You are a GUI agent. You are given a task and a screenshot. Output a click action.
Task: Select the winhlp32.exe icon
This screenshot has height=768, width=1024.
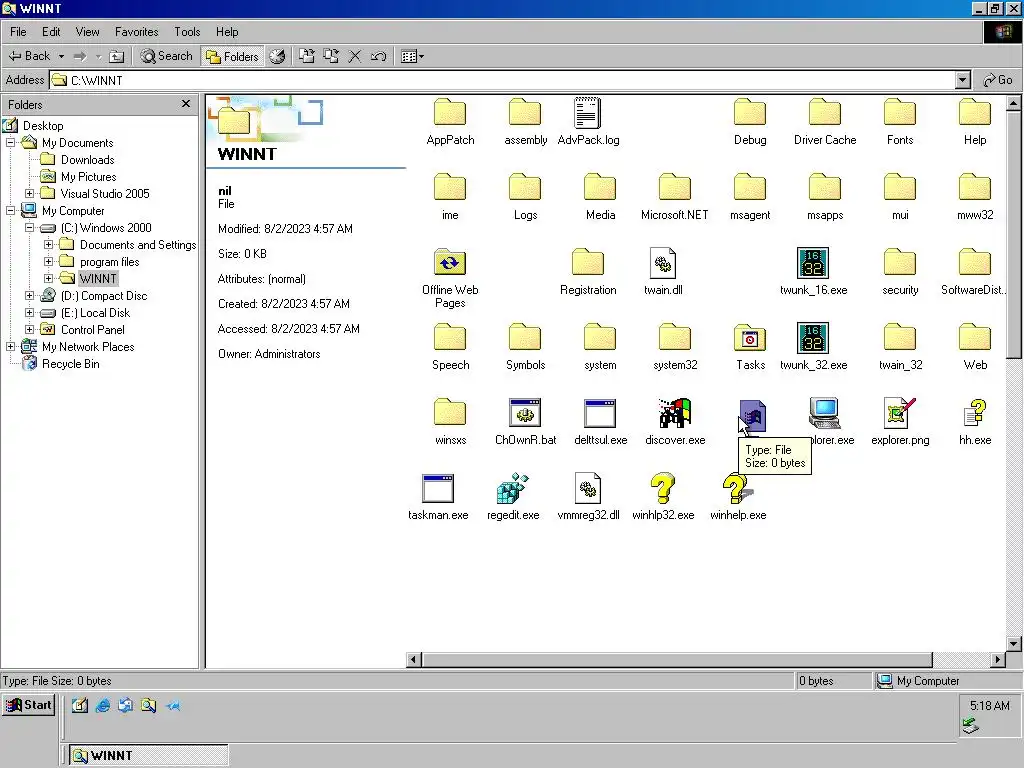click(x=662, y=488)
